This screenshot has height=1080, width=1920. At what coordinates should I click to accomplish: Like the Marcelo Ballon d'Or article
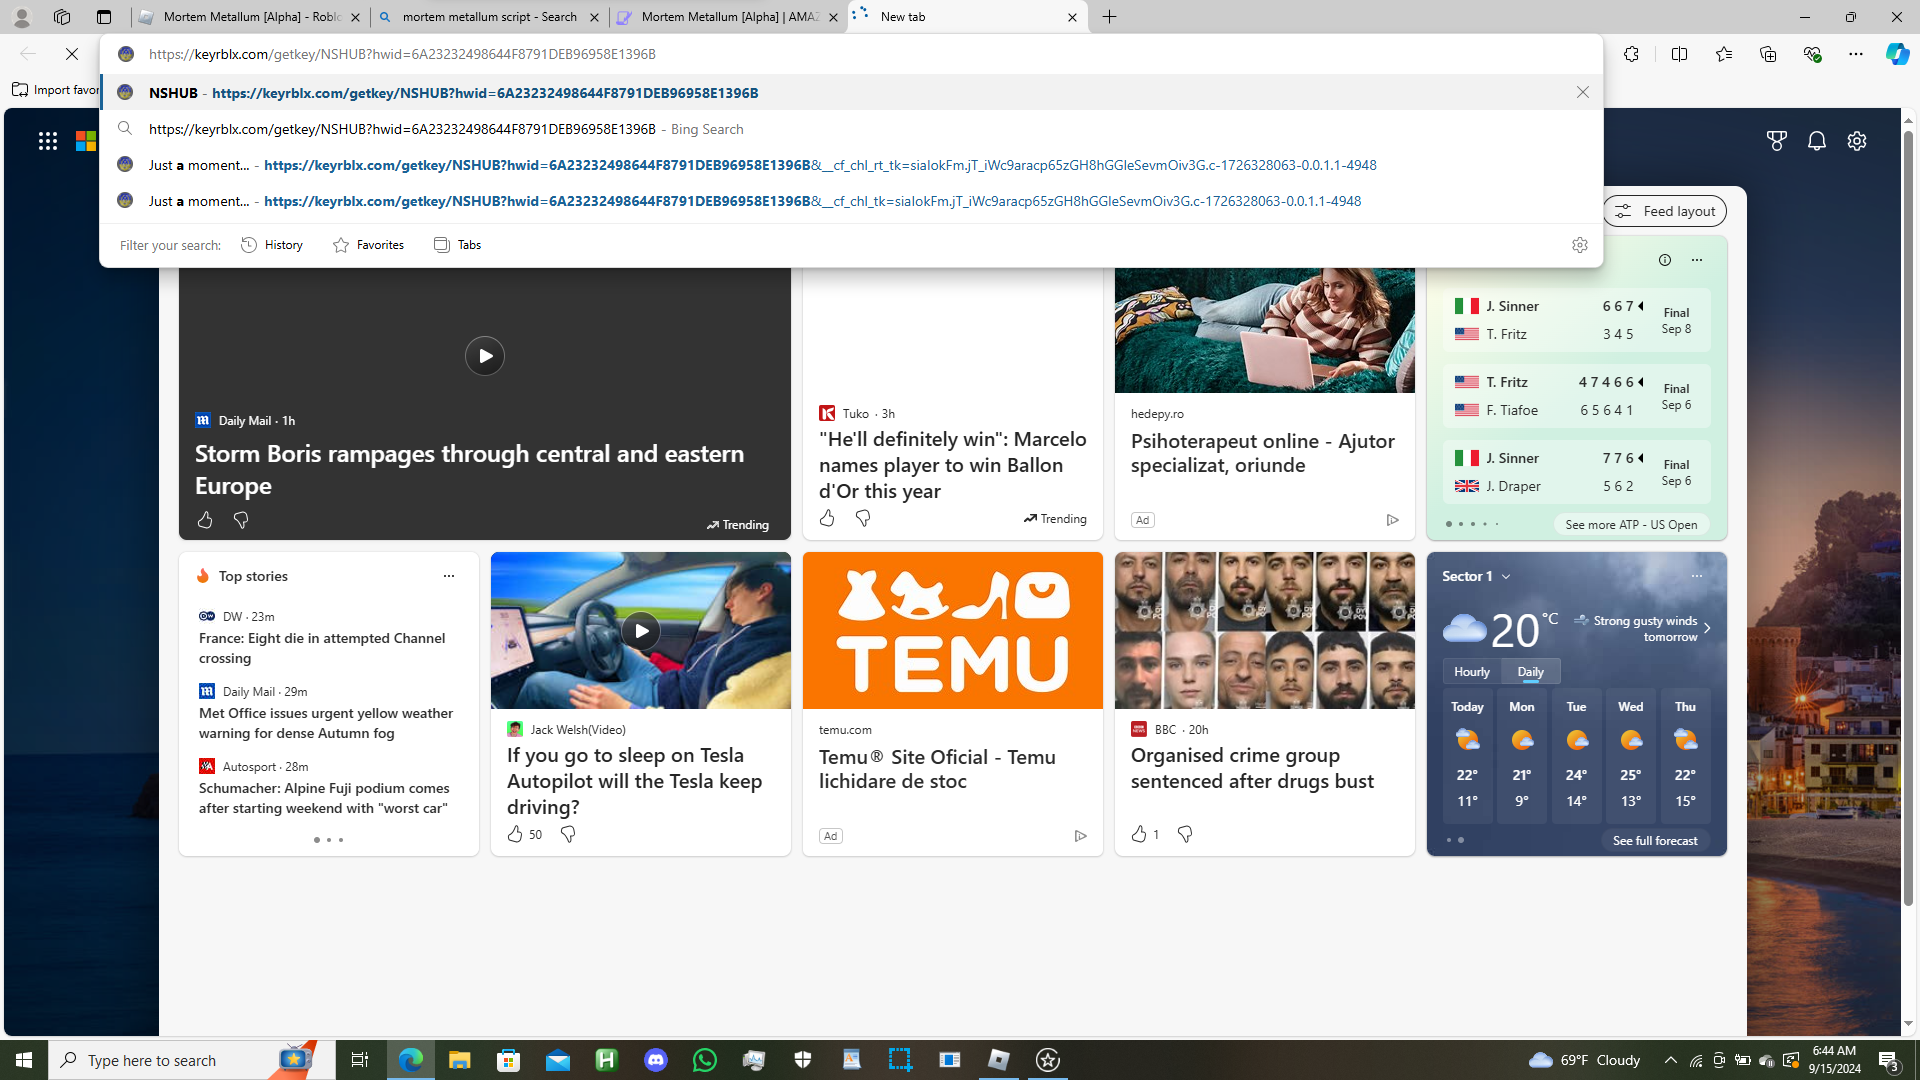(x=827, y=518)
